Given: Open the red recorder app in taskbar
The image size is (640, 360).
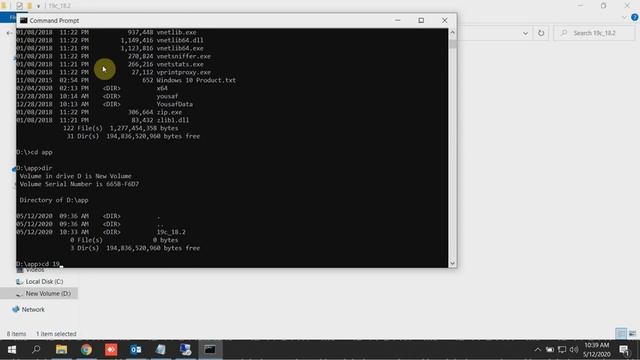Looking at the screenshot, I should (x=111, y=349).
